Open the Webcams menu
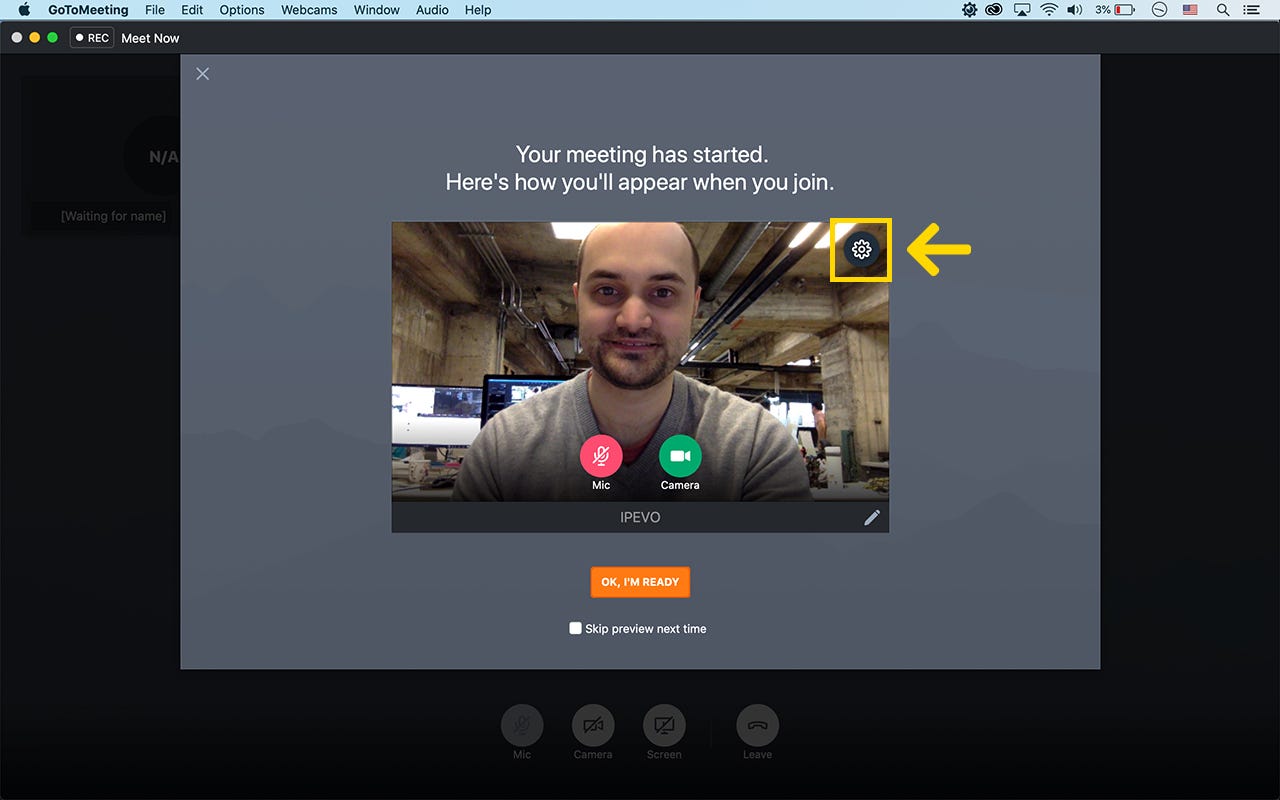The image size is (1280, 800). (x=308, y=10)
